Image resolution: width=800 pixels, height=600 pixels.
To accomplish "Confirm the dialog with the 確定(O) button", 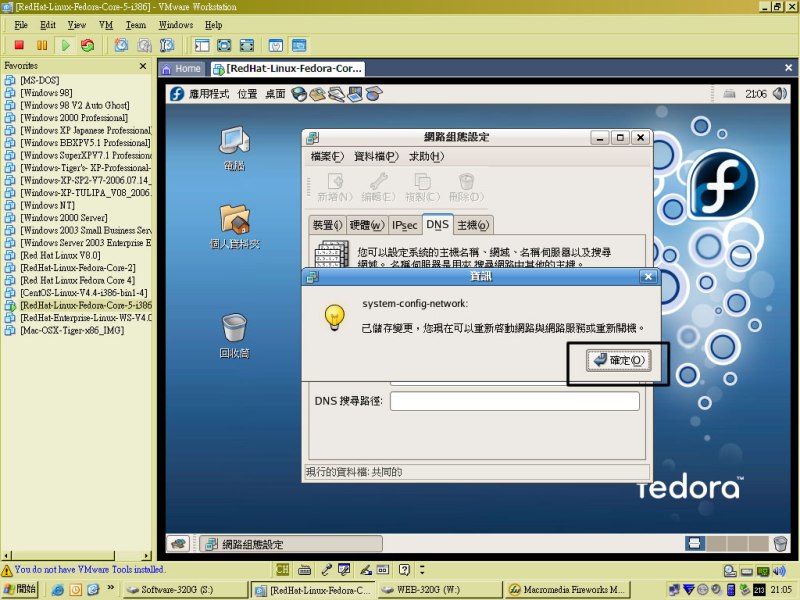I will coord(618,360).
